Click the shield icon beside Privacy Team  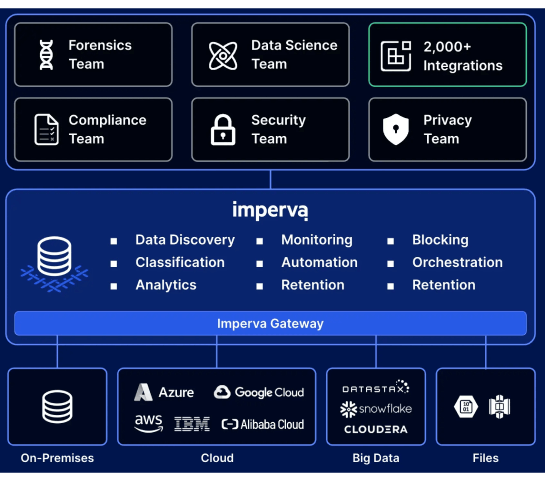pyautogui.click(x=396, y=129)
